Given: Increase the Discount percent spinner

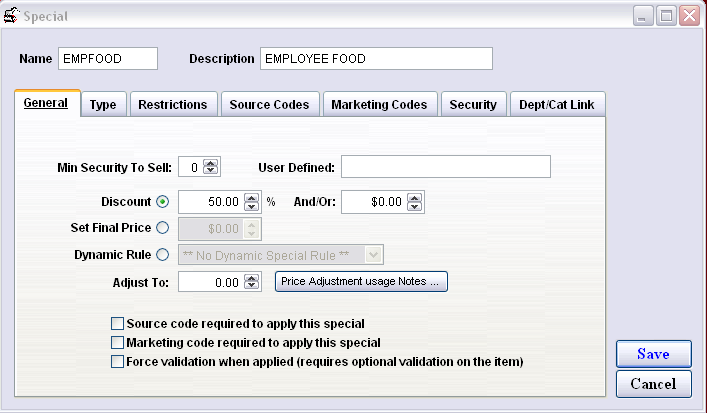Looking at the screenshot, I should (252, 197).
